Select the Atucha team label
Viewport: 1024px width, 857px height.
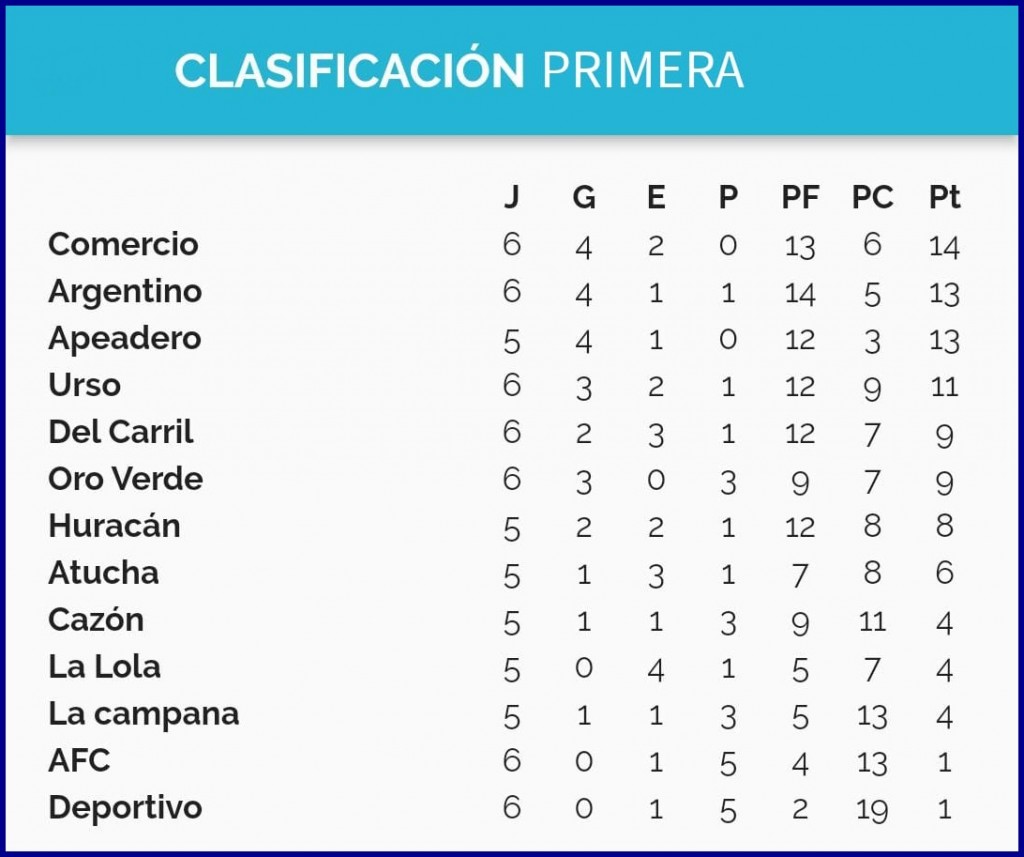(103, 573)
